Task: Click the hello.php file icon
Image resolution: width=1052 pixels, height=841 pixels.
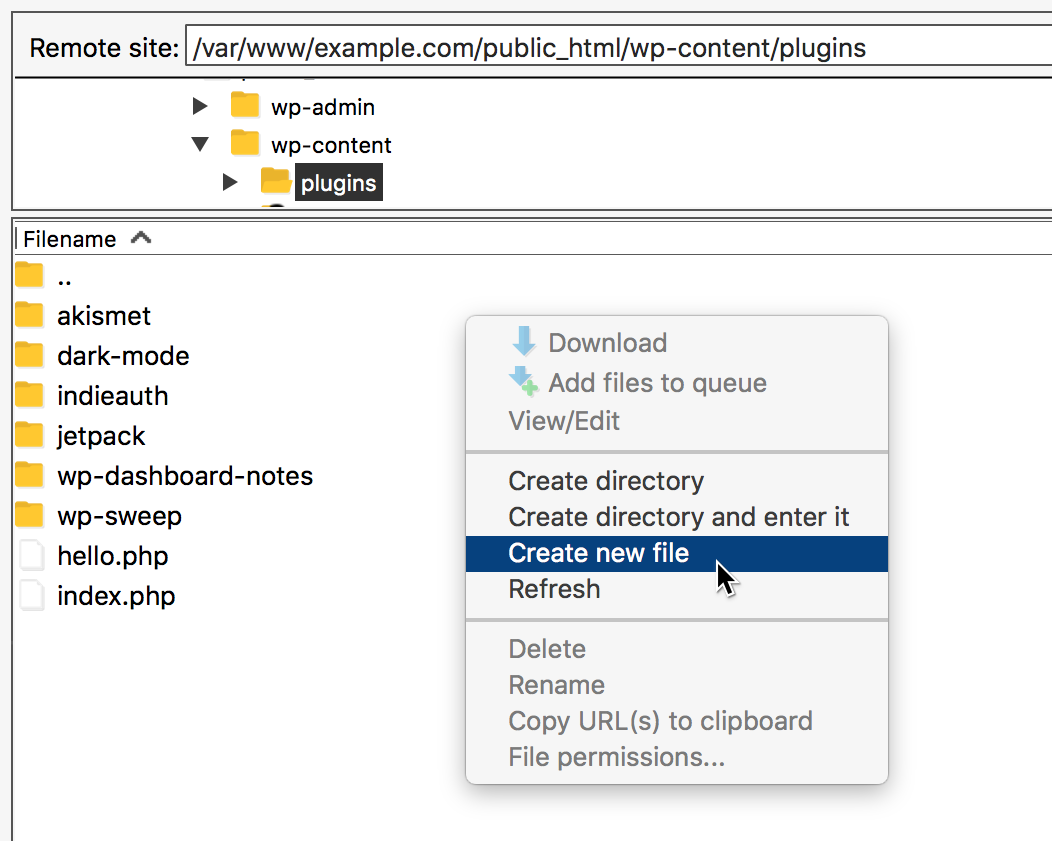Action: click(31, 555)
